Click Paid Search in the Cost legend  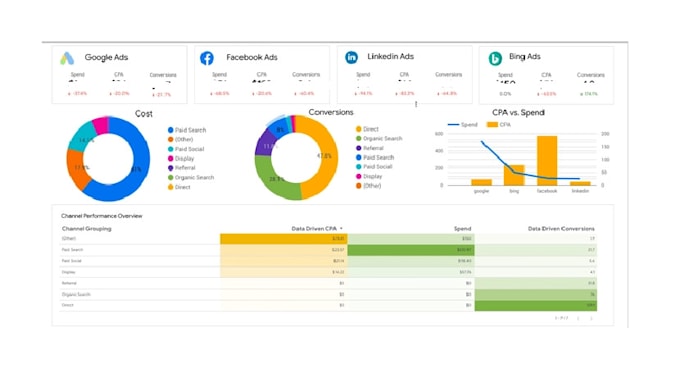tap(187, 130)
